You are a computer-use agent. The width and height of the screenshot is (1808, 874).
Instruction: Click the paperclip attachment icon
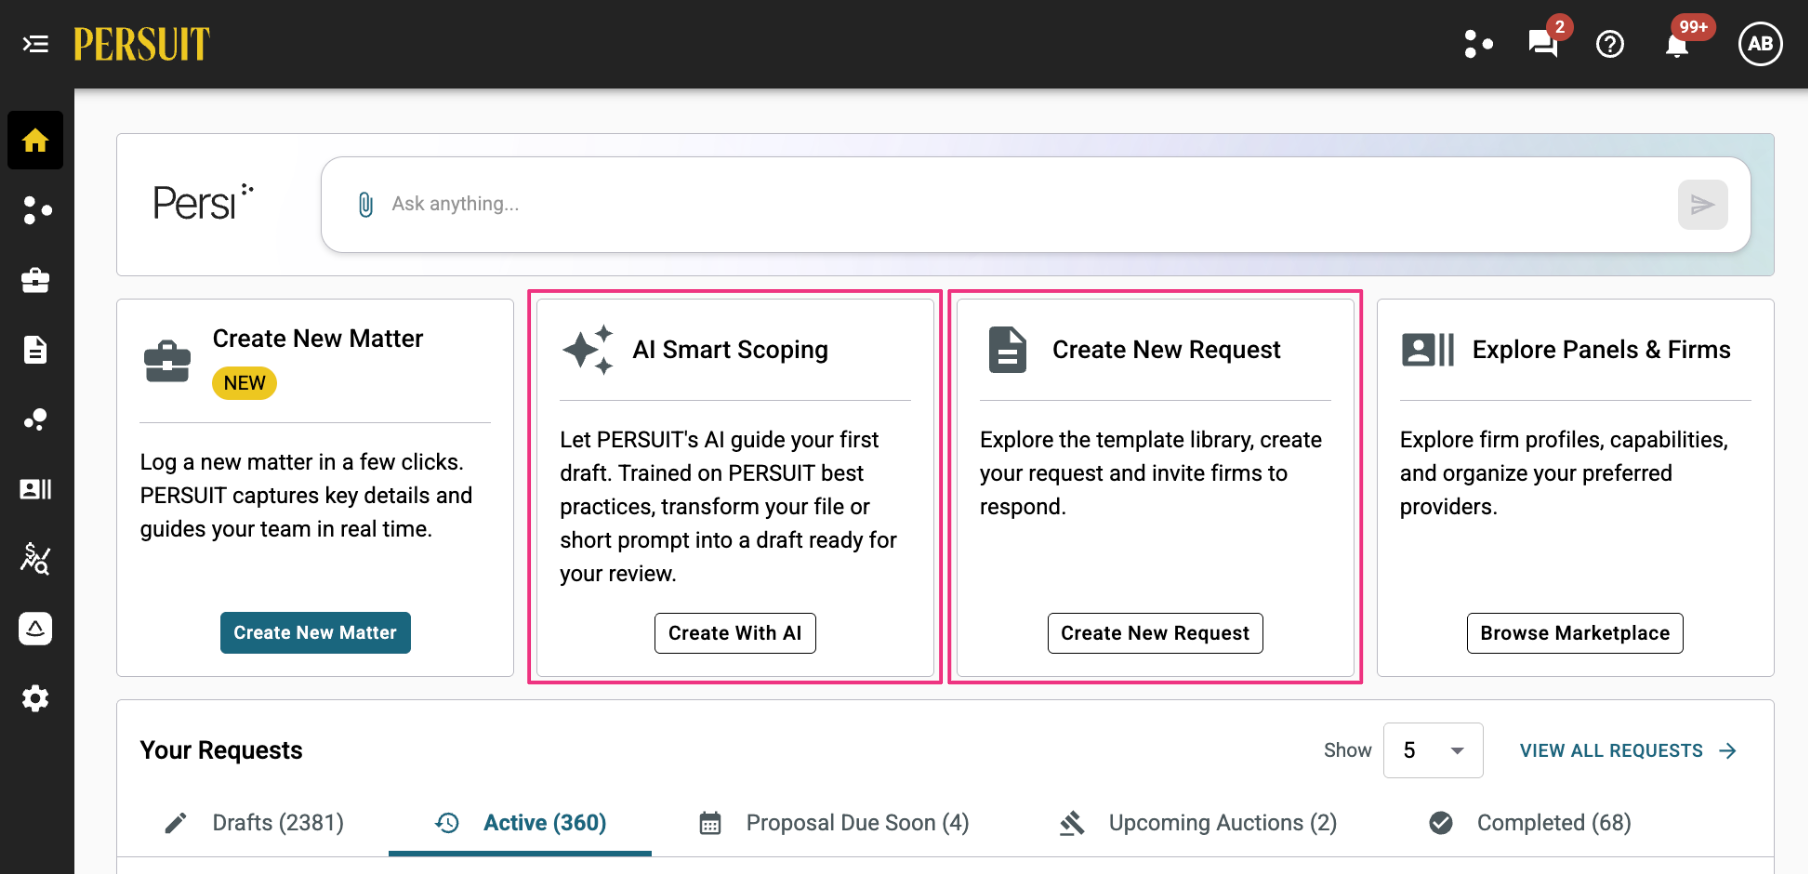coord(366,204)
